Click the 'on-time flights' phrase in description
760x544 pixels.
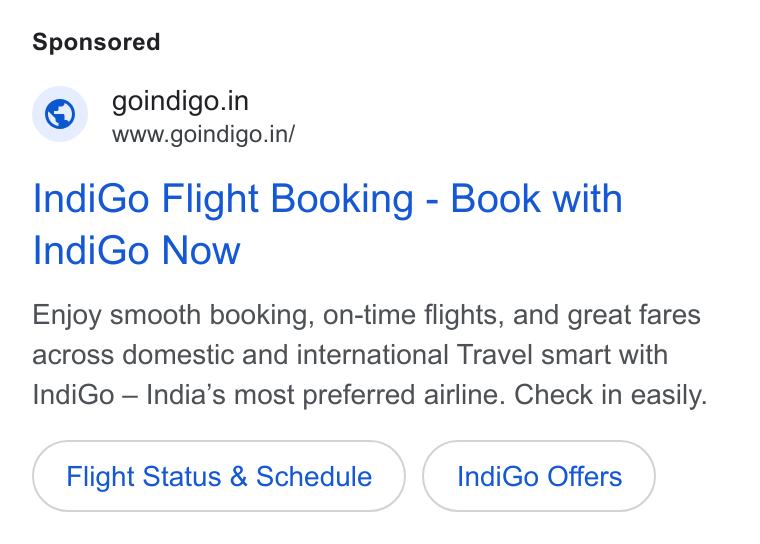point(413,315)
